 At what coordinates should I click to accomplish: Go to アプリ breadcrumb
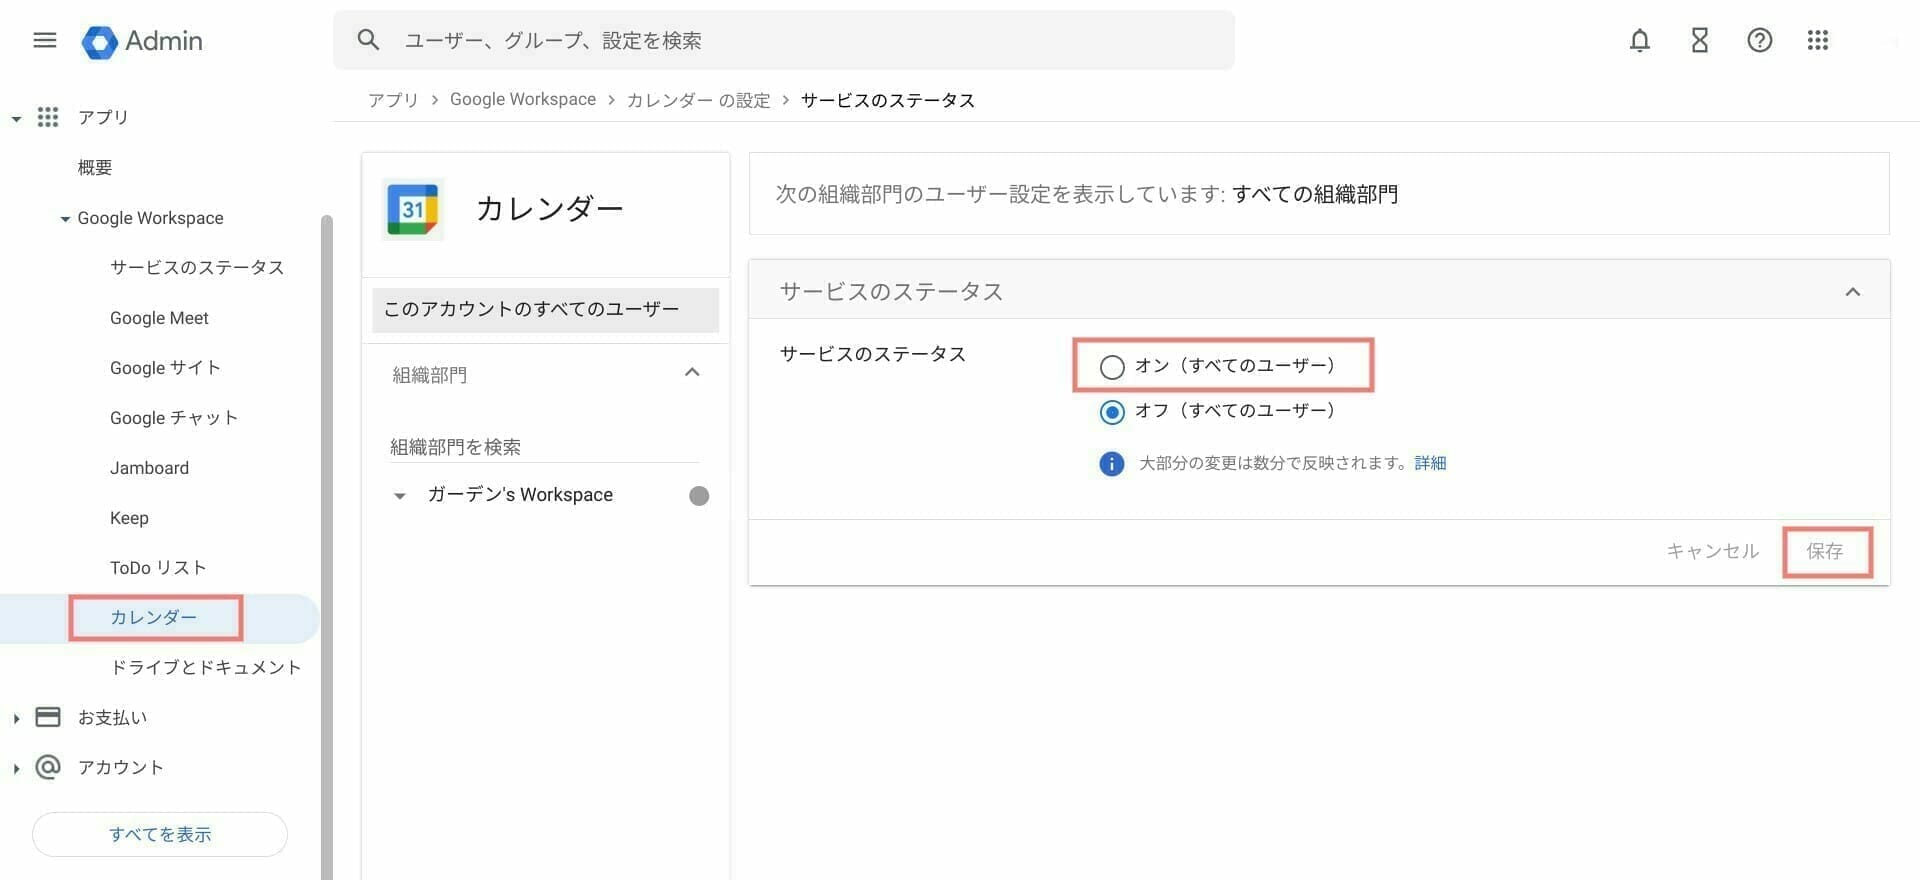pyautogui.click(x=393, y=100)
